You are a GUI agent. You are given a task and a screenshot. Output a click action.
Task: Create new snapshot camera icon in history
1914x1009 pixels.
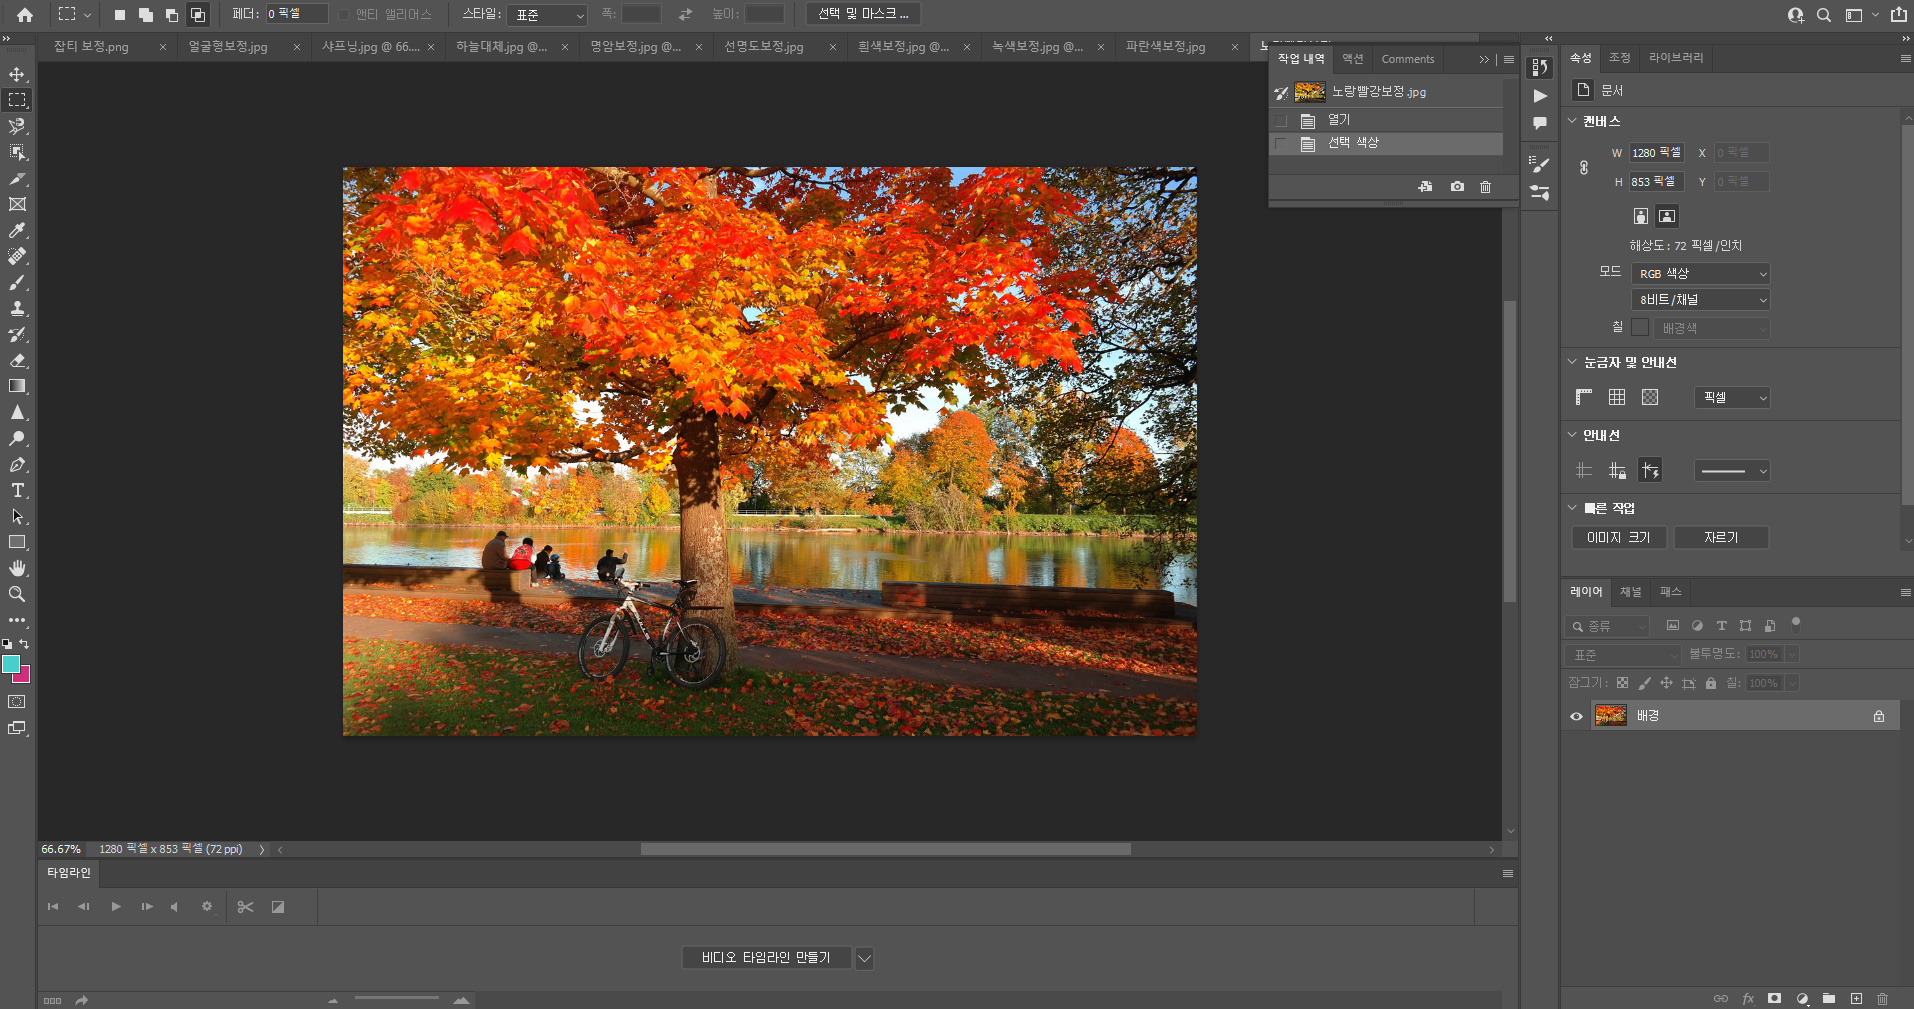1457,187
